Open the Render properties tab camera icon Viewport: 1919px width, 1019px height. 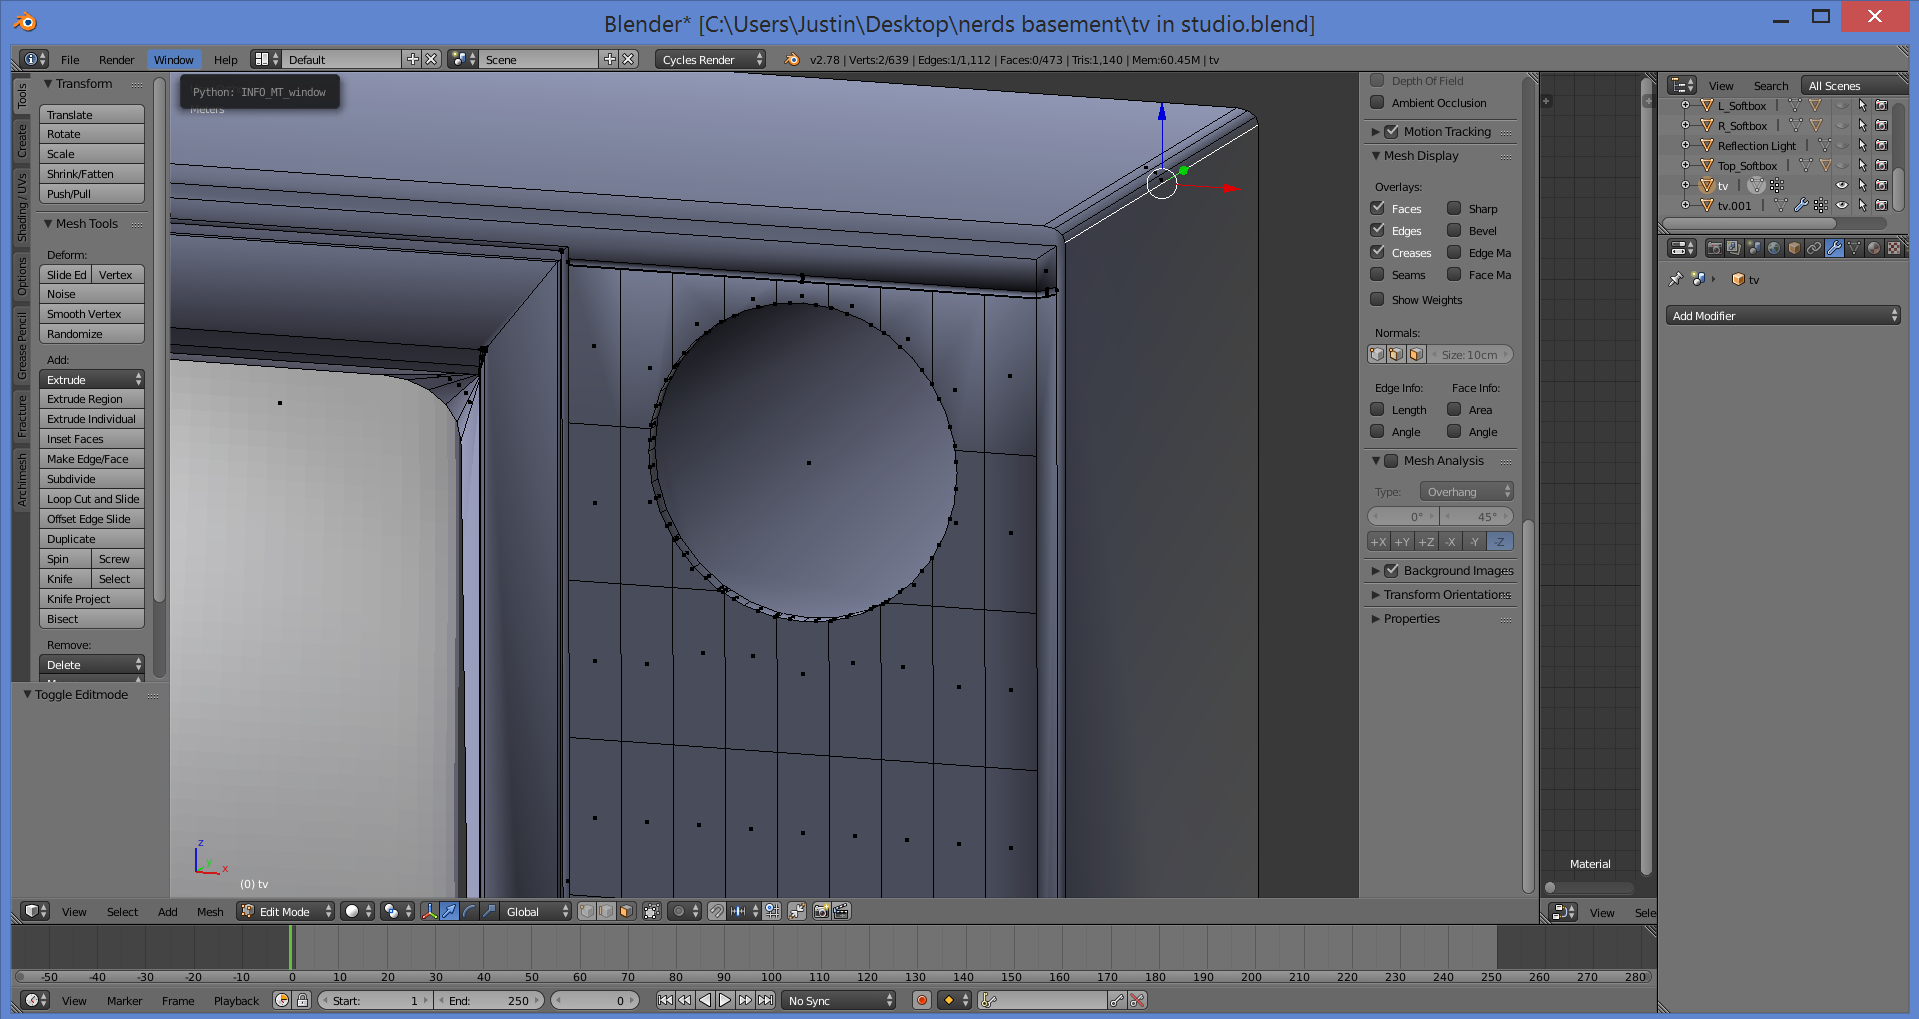point(1714,248)
